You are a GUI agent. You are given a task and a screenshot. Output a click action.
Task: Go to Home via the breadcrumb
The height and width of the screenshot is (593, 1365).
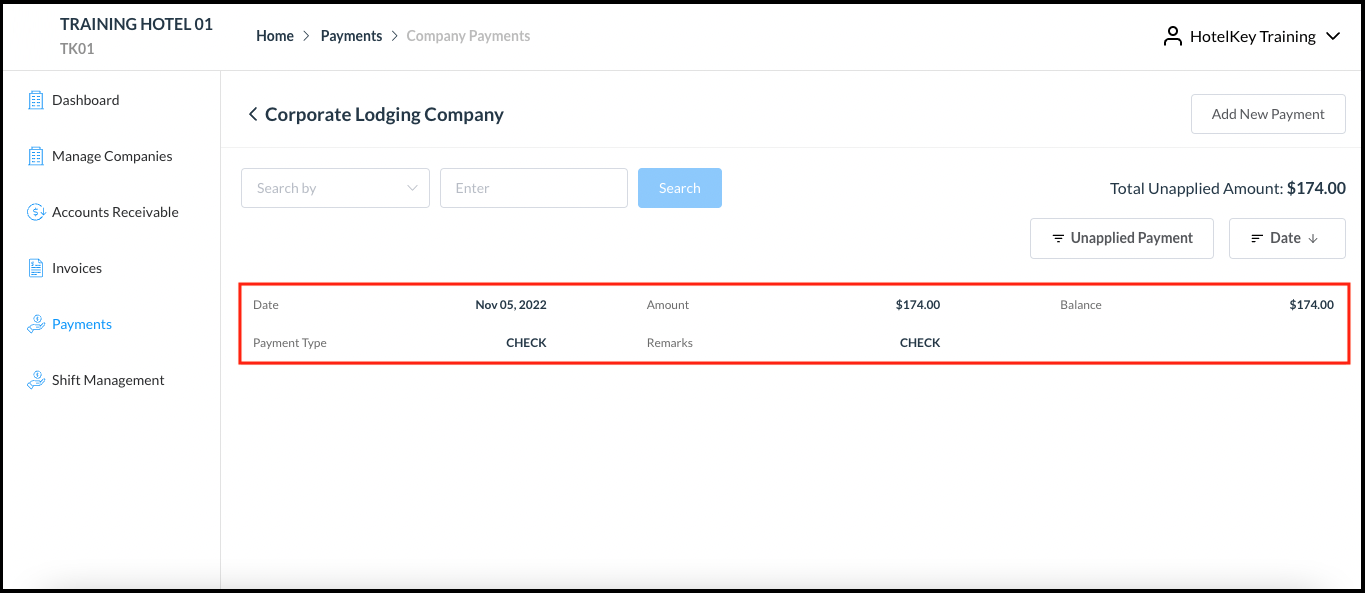[x=274, y=35]
